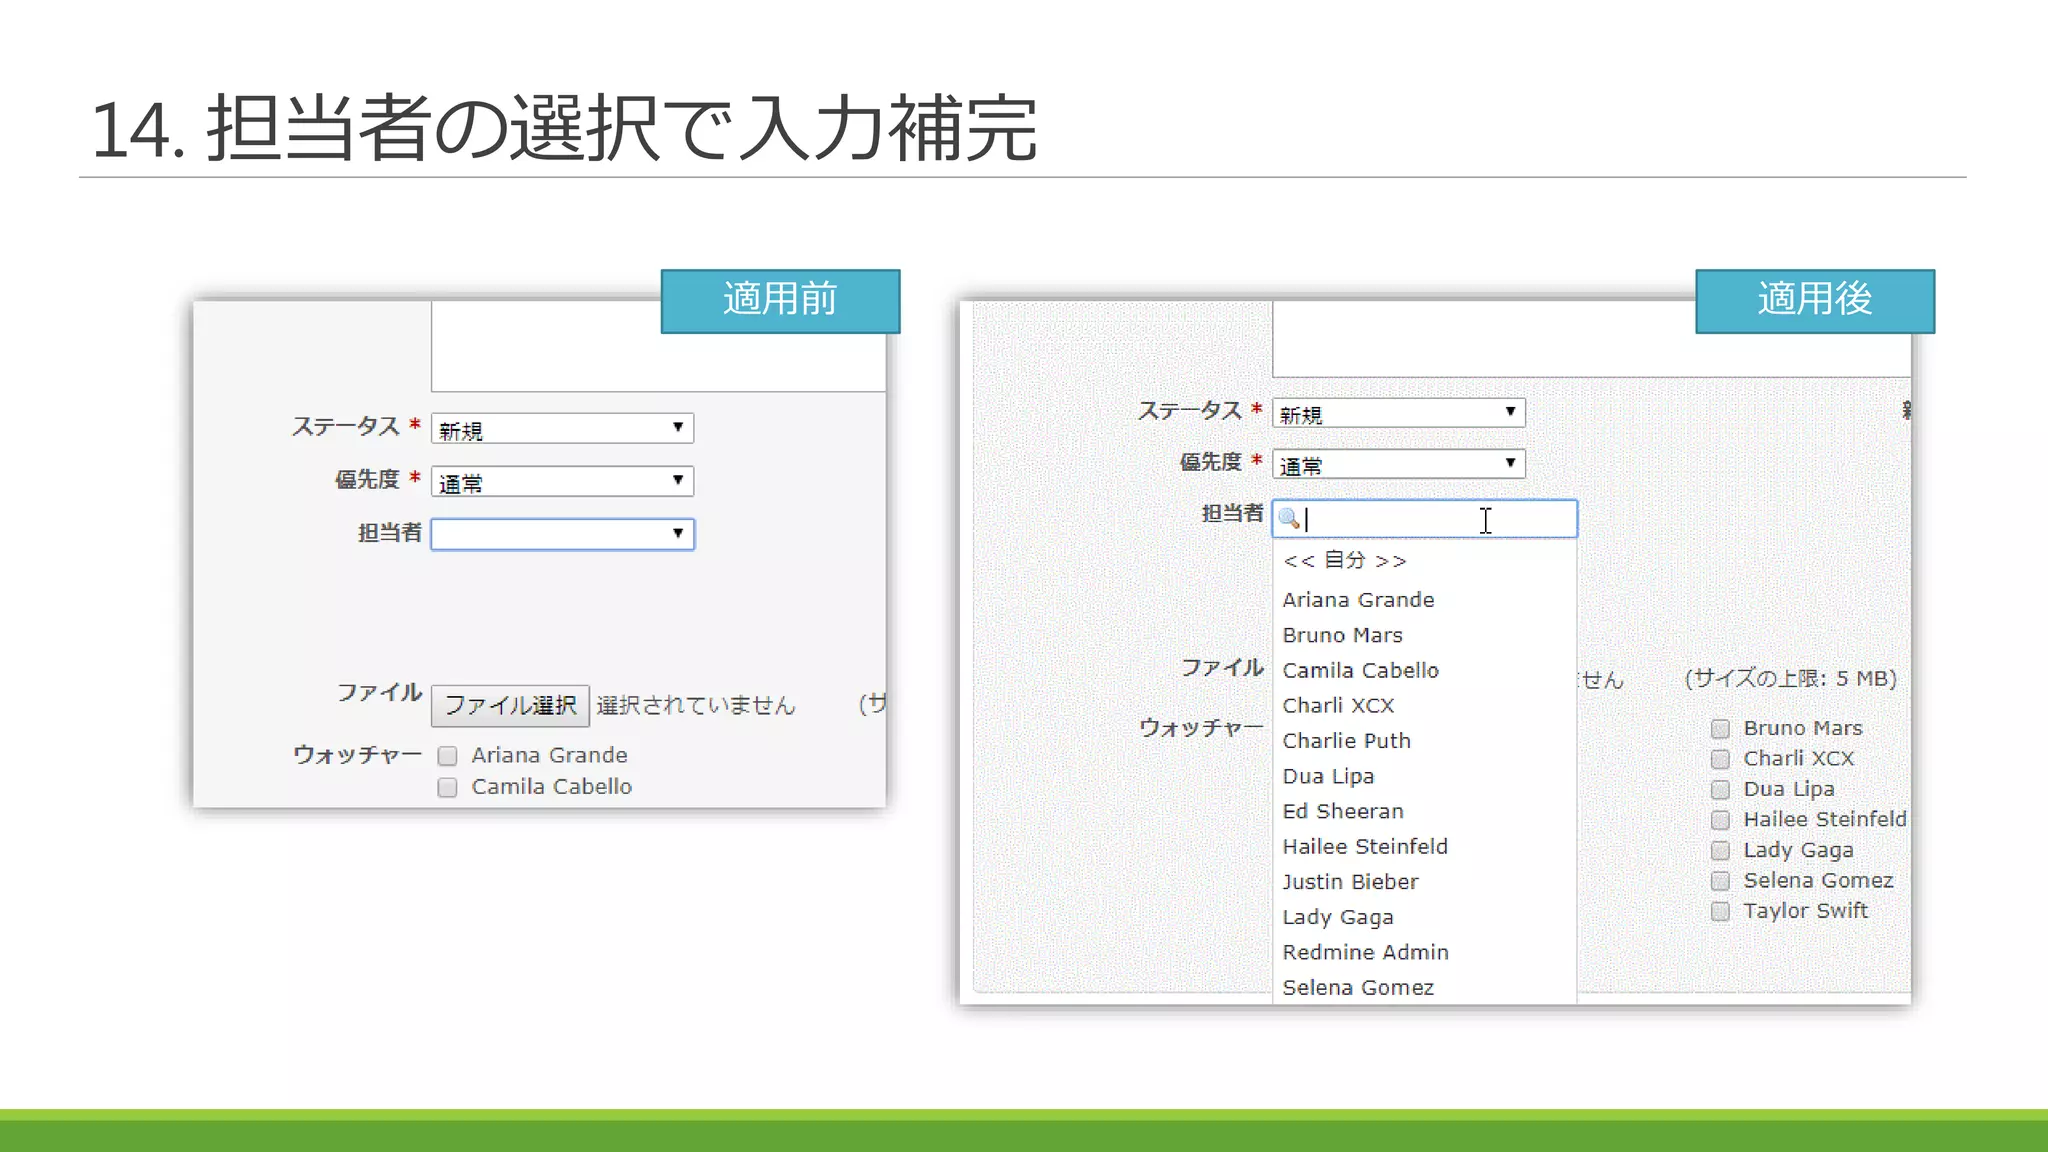
Task: Select Dua Lipa in assignee list
Action: pyautogui.click(x=1424, y=776)
